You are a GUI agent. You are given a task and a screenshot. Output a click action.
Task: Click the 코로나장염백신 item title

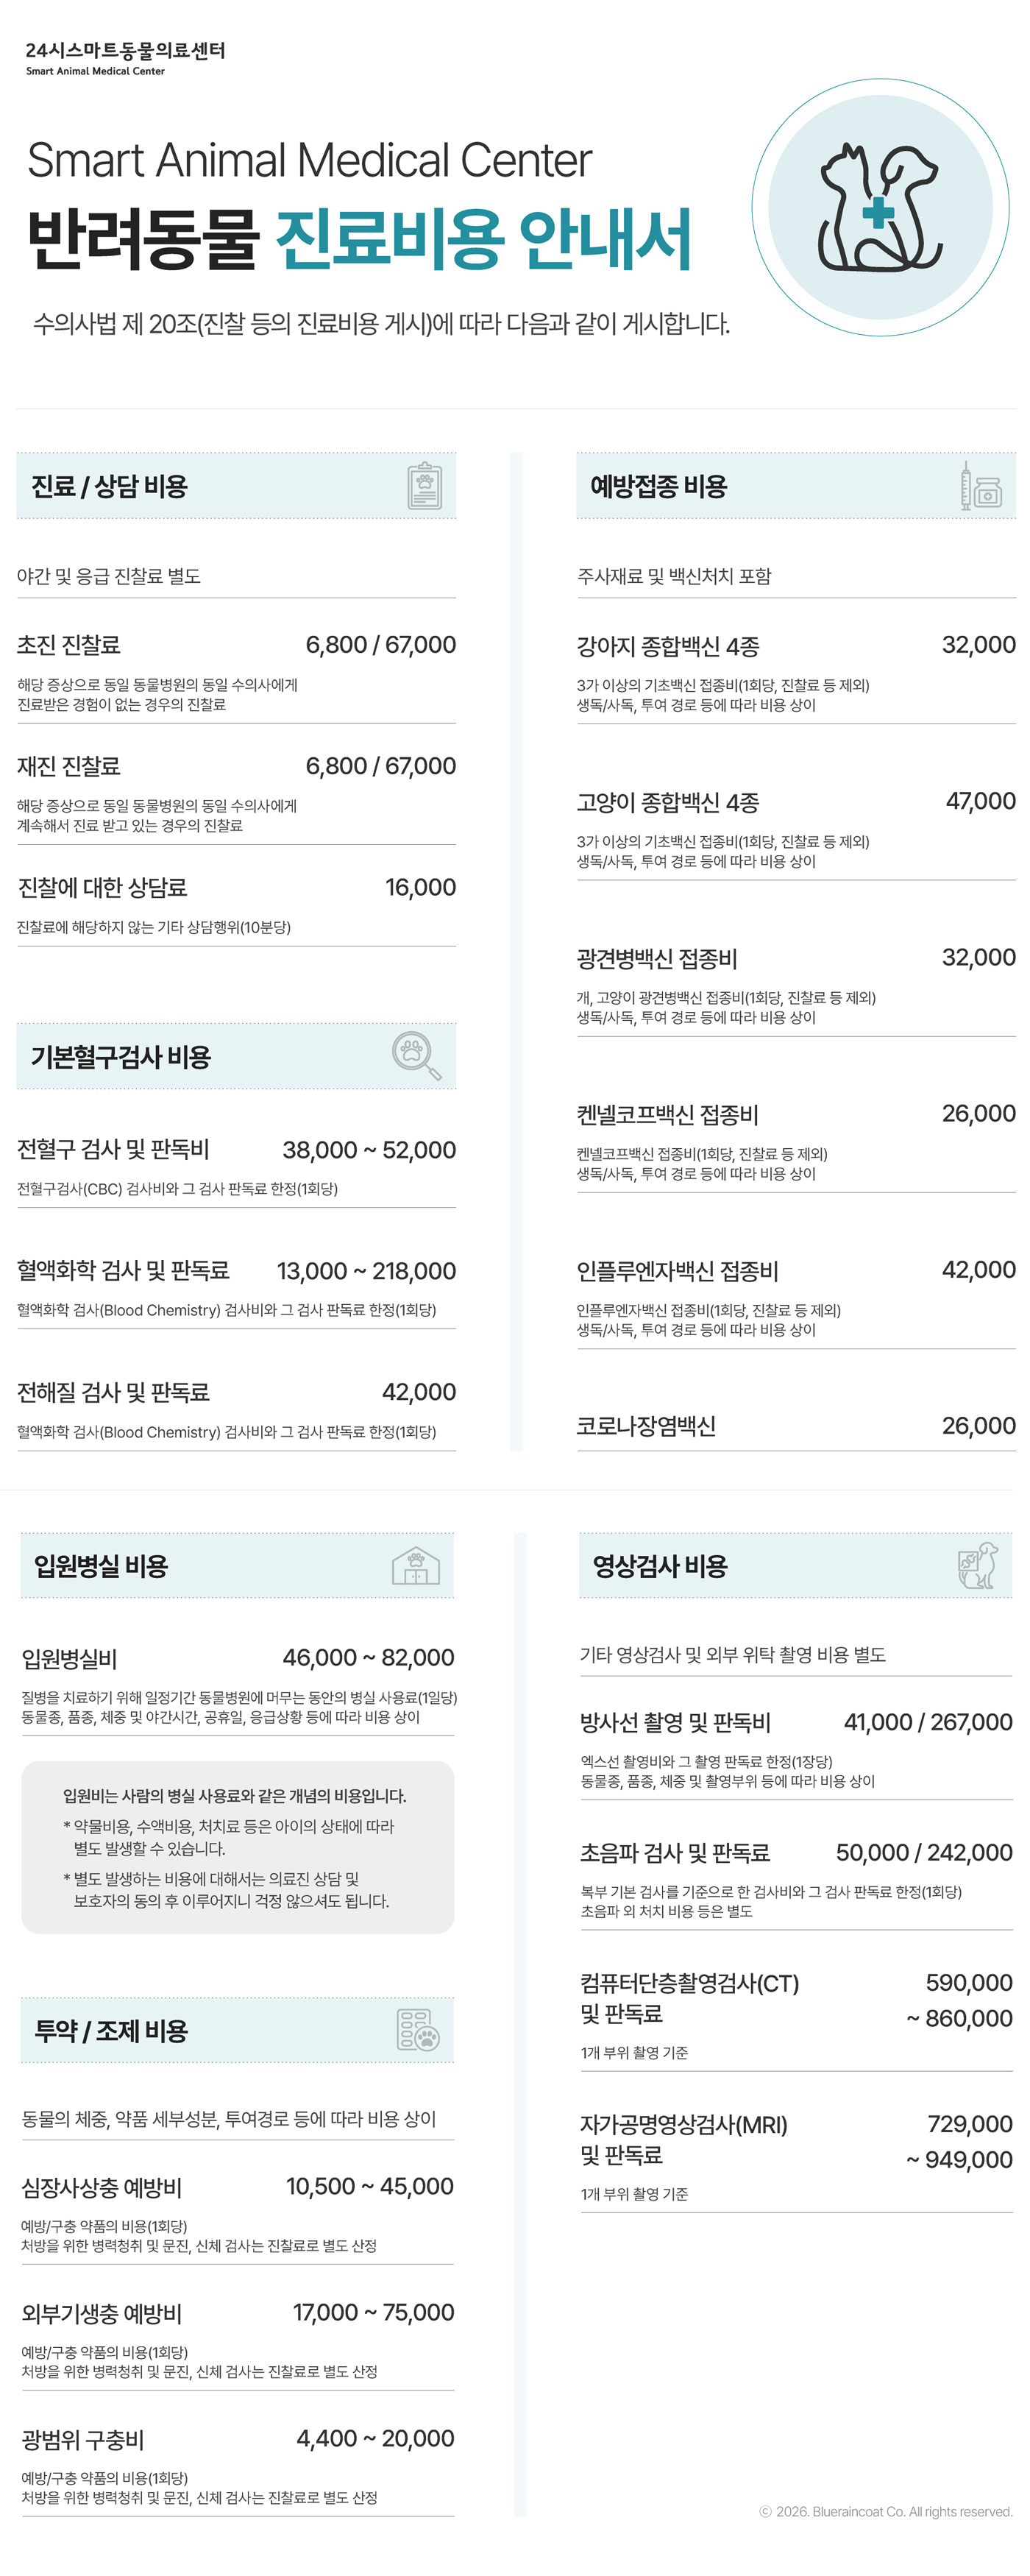[646, 1426]
